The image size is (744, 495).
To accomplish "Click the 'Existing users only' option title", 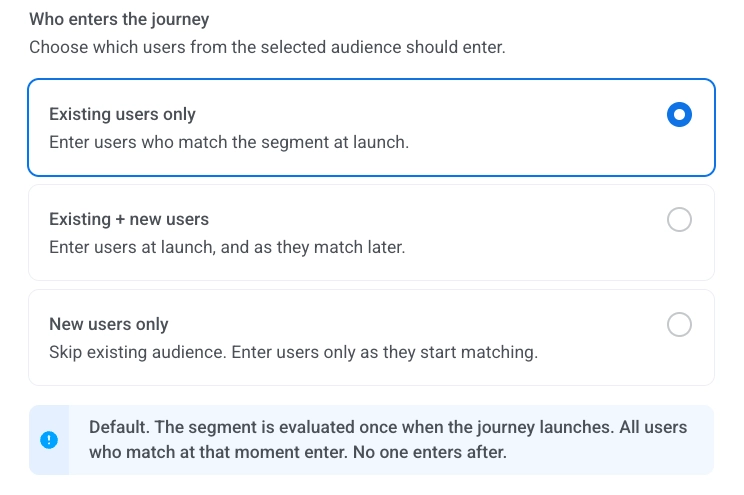I will pos(122,114).
